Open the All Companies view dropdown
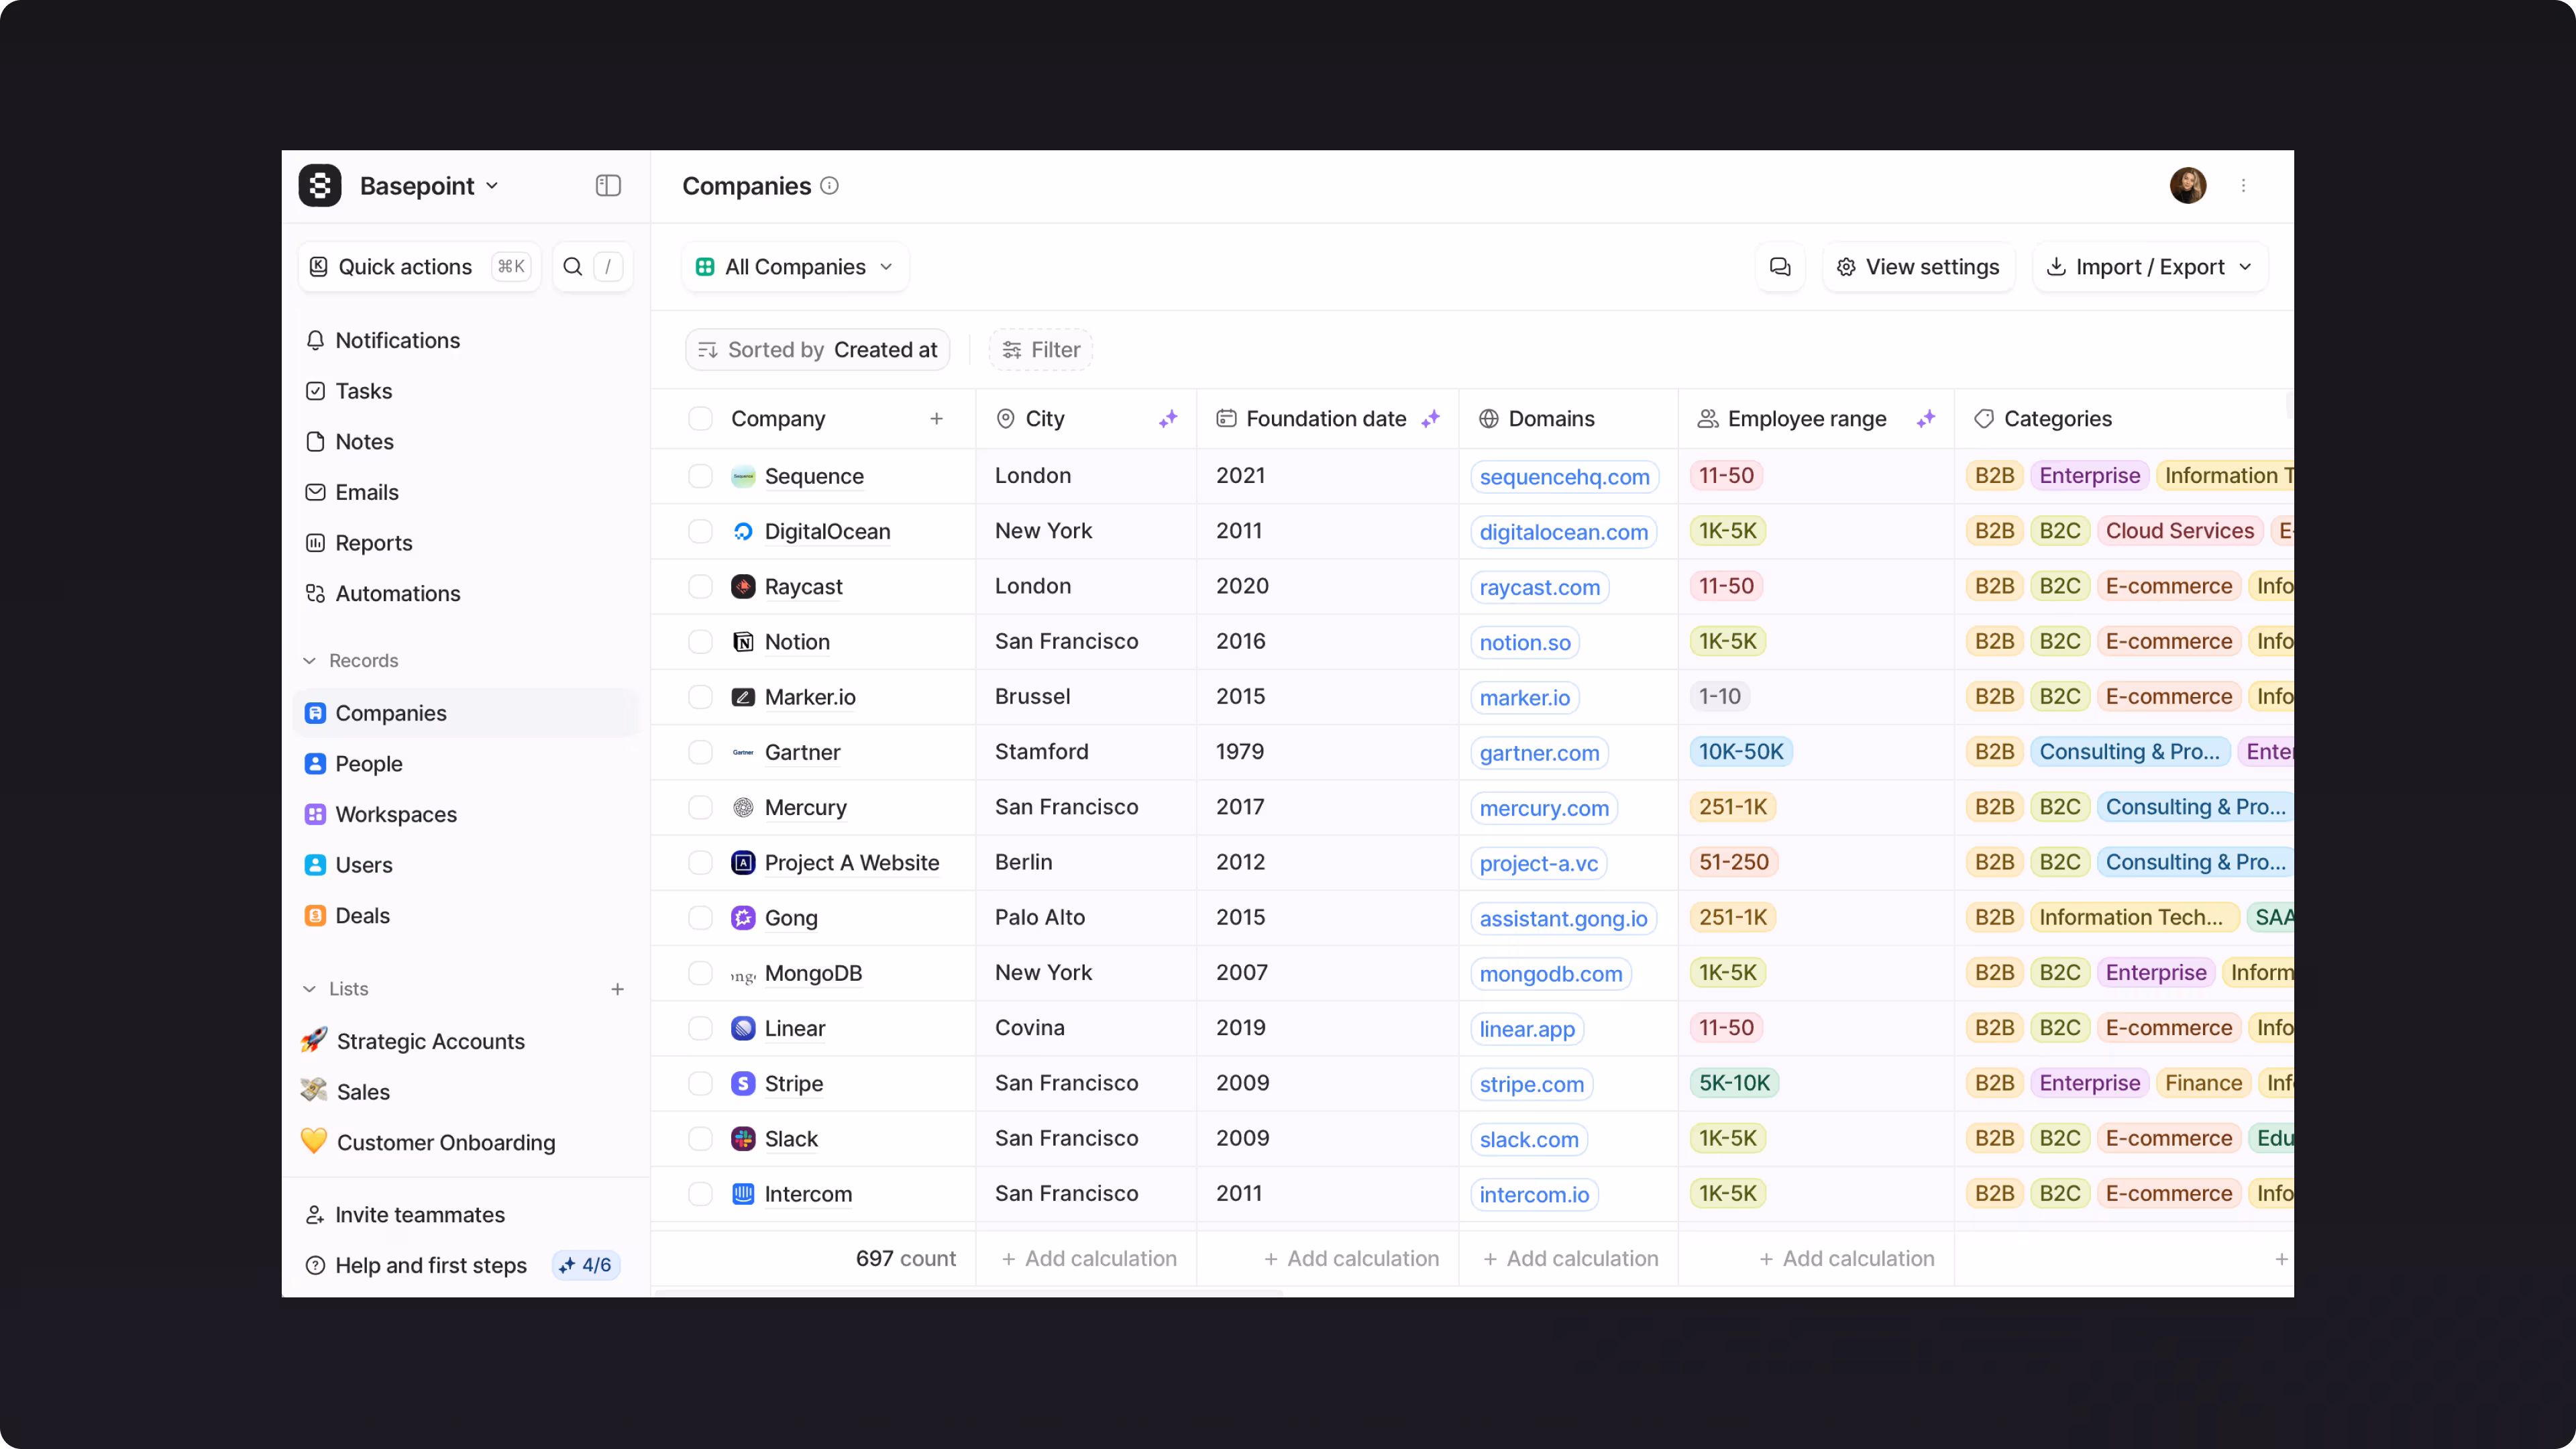Screen dimensions: 2576x1449 coord(795,267)
